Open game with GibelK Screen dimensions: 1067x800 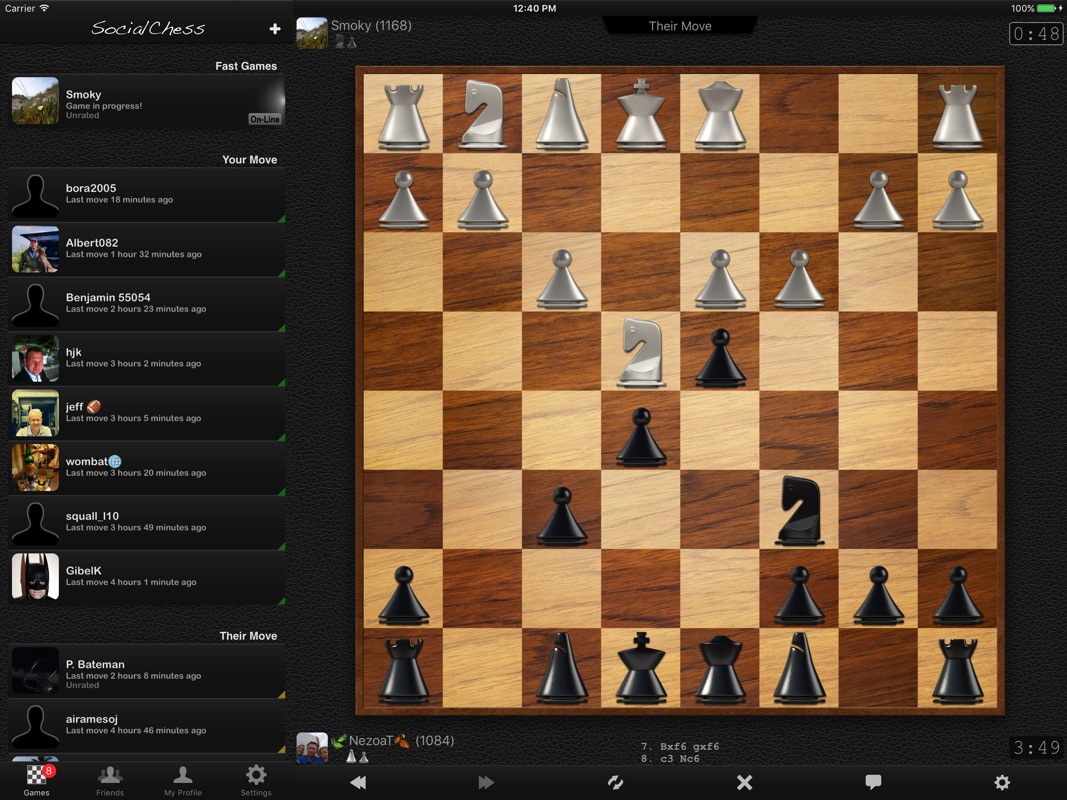[147, 577]
